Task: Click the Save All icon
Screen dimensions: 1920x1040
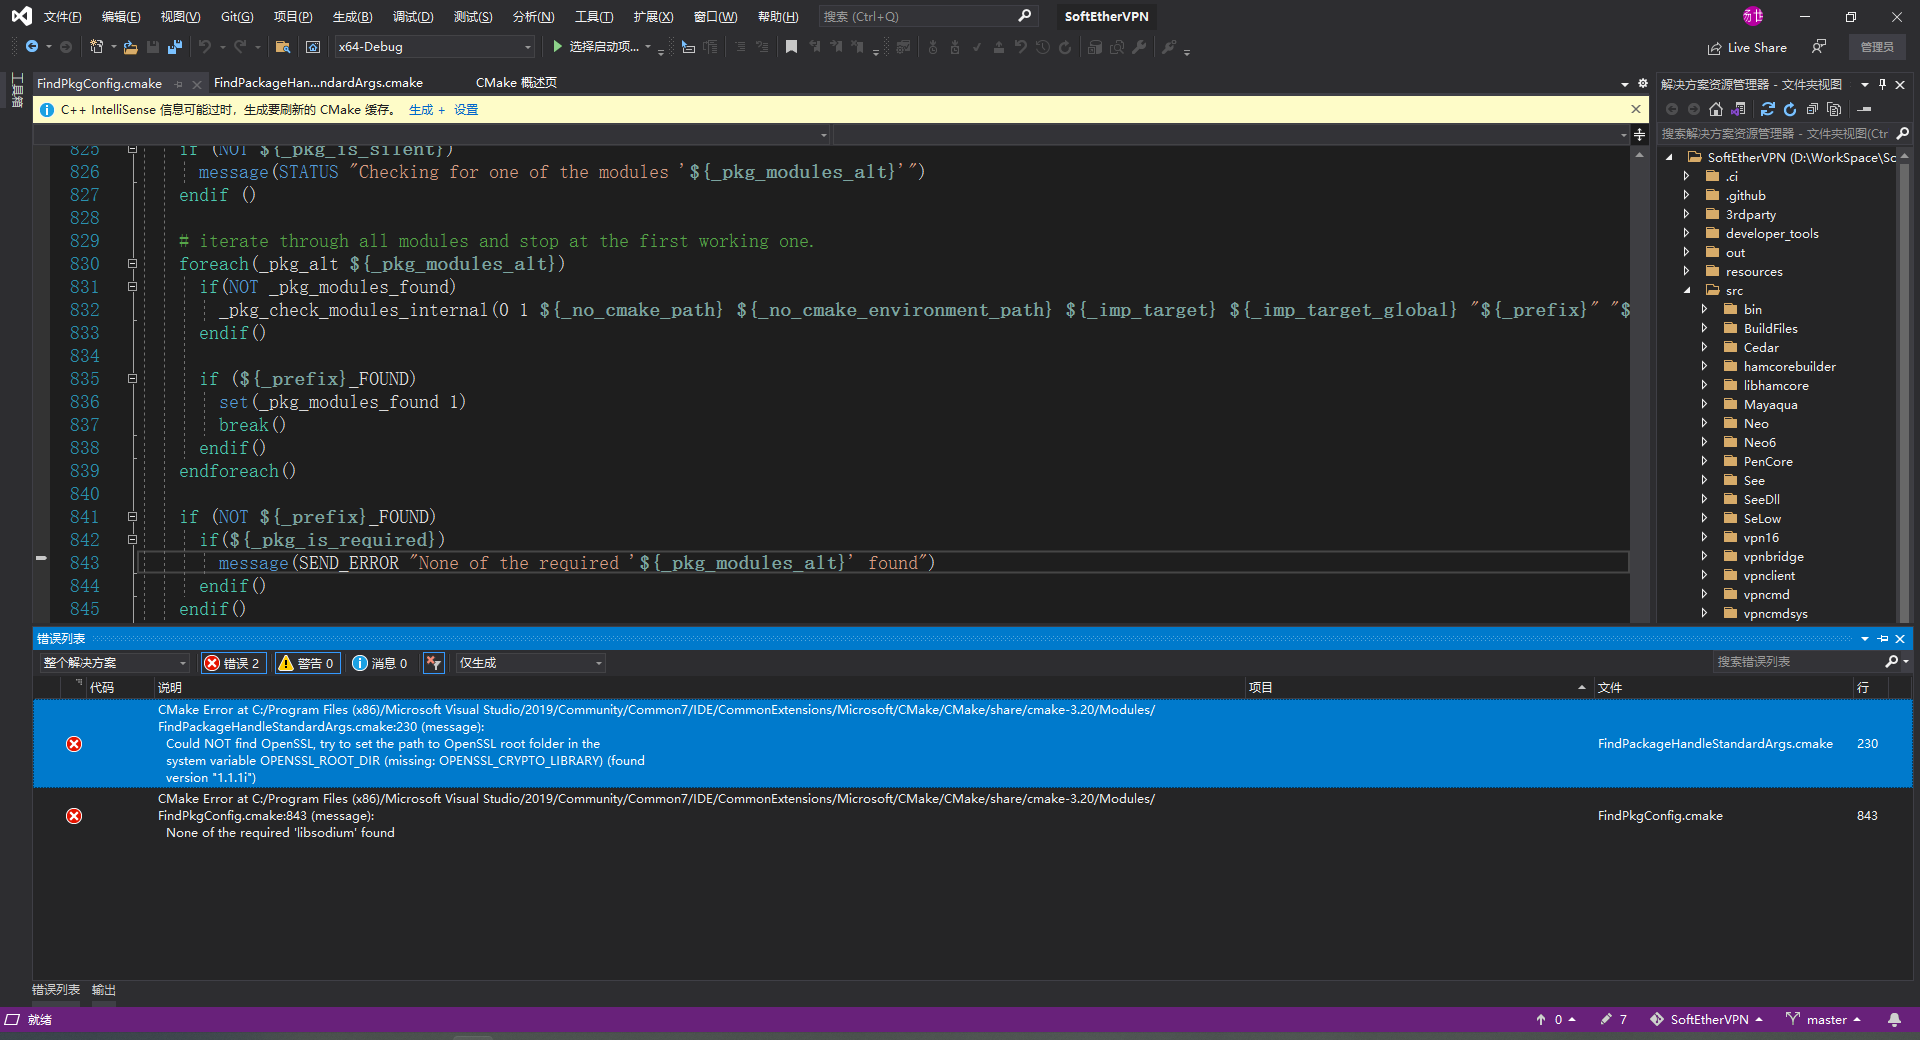Action: pos(175,46)
